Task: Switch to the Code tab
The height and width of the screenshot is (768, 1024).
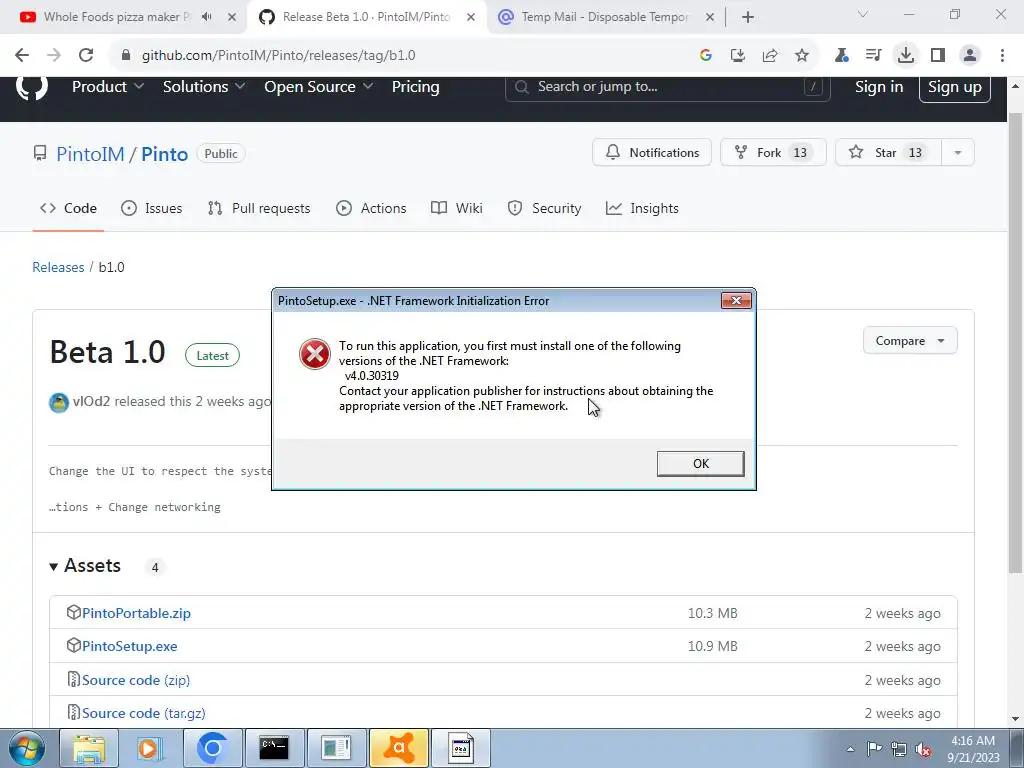Action: [x=68, y=208]
